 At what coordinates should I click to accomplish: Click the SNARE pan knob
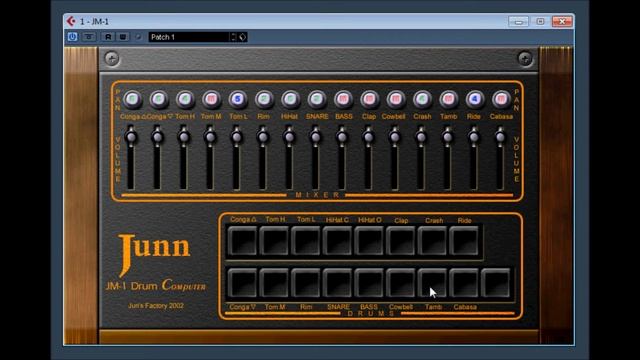[317, 99]
